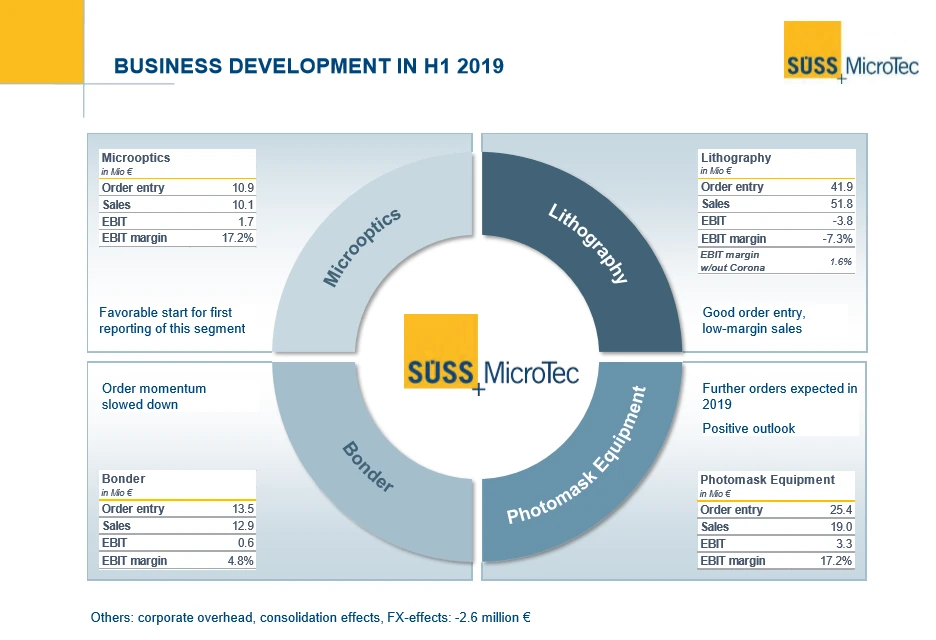This screenshot has height=640, width=936.
Task: Click the 'Good order entry, low-margin sales' note
Action: click(754, 320)
